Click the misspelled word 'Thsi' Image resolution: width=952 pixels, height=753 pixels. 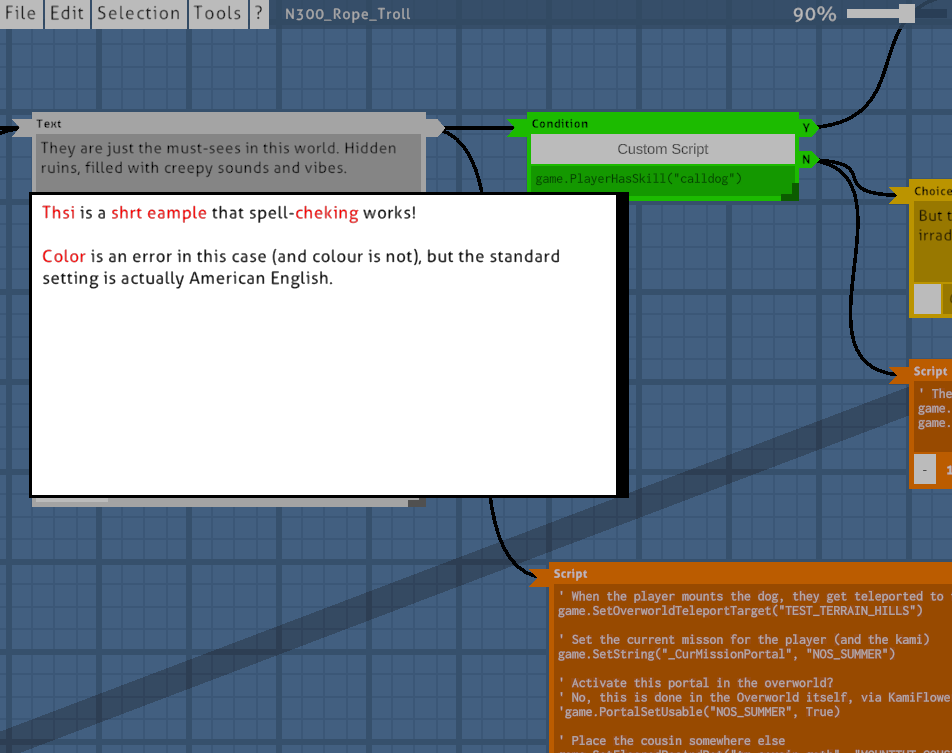pos(59,213)
